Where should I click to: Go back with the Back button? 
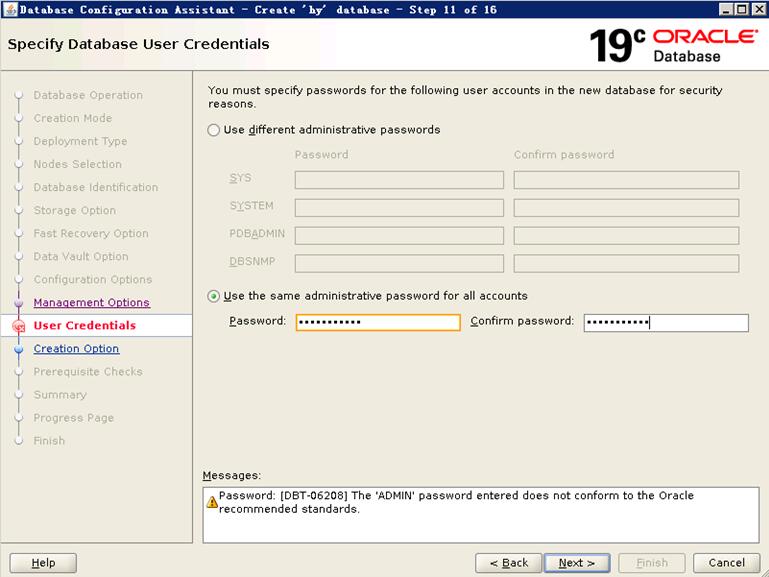tap(509, 563)
